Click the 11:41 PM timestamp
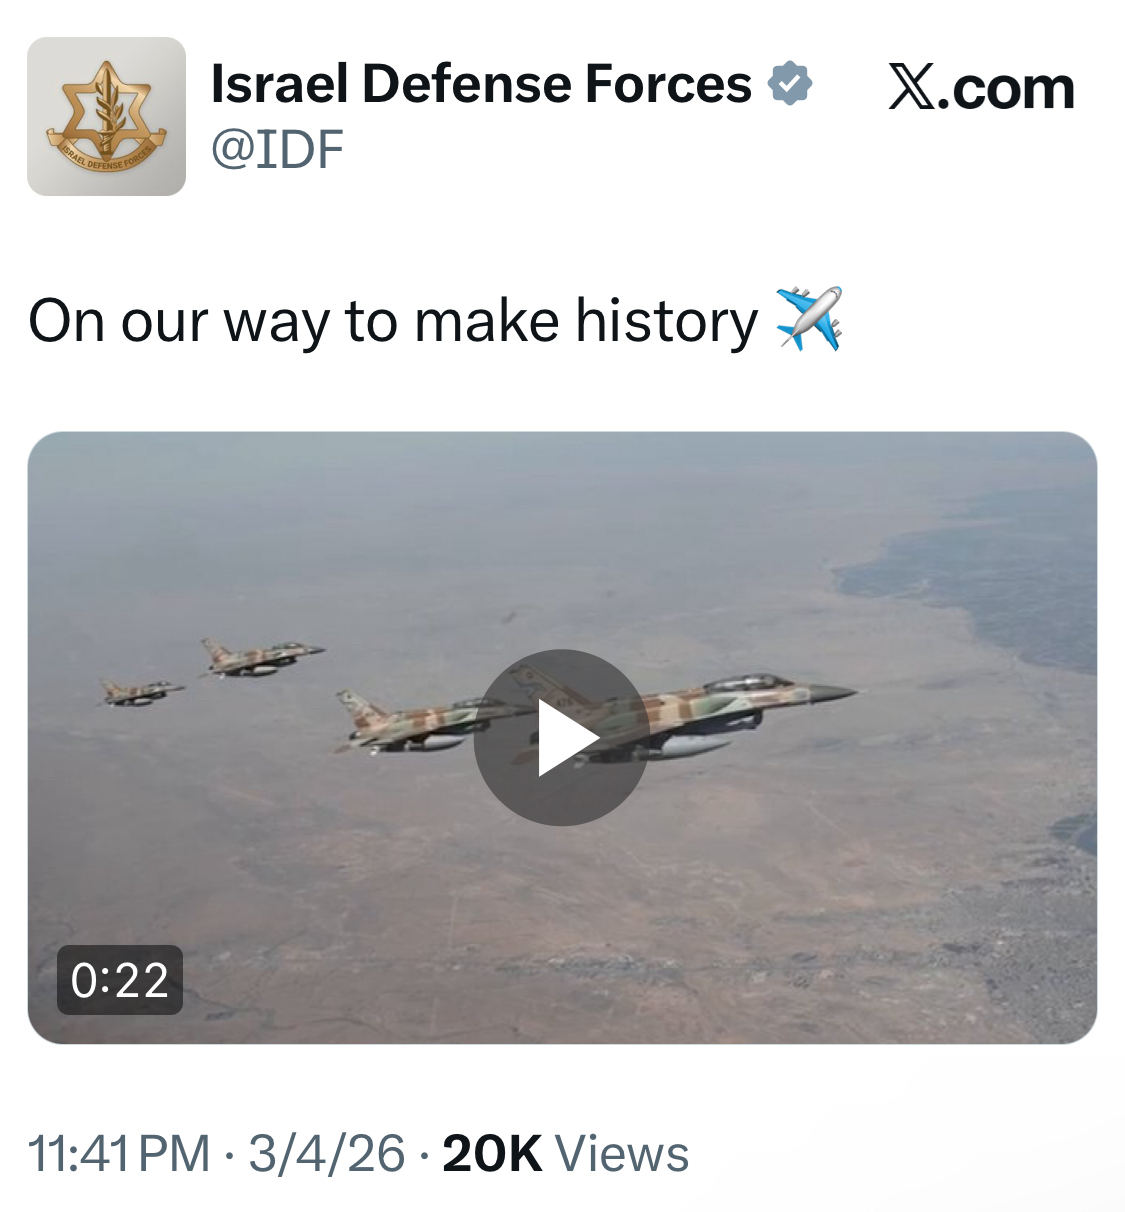The image size is (1125, 1212). click(119, 1154)
